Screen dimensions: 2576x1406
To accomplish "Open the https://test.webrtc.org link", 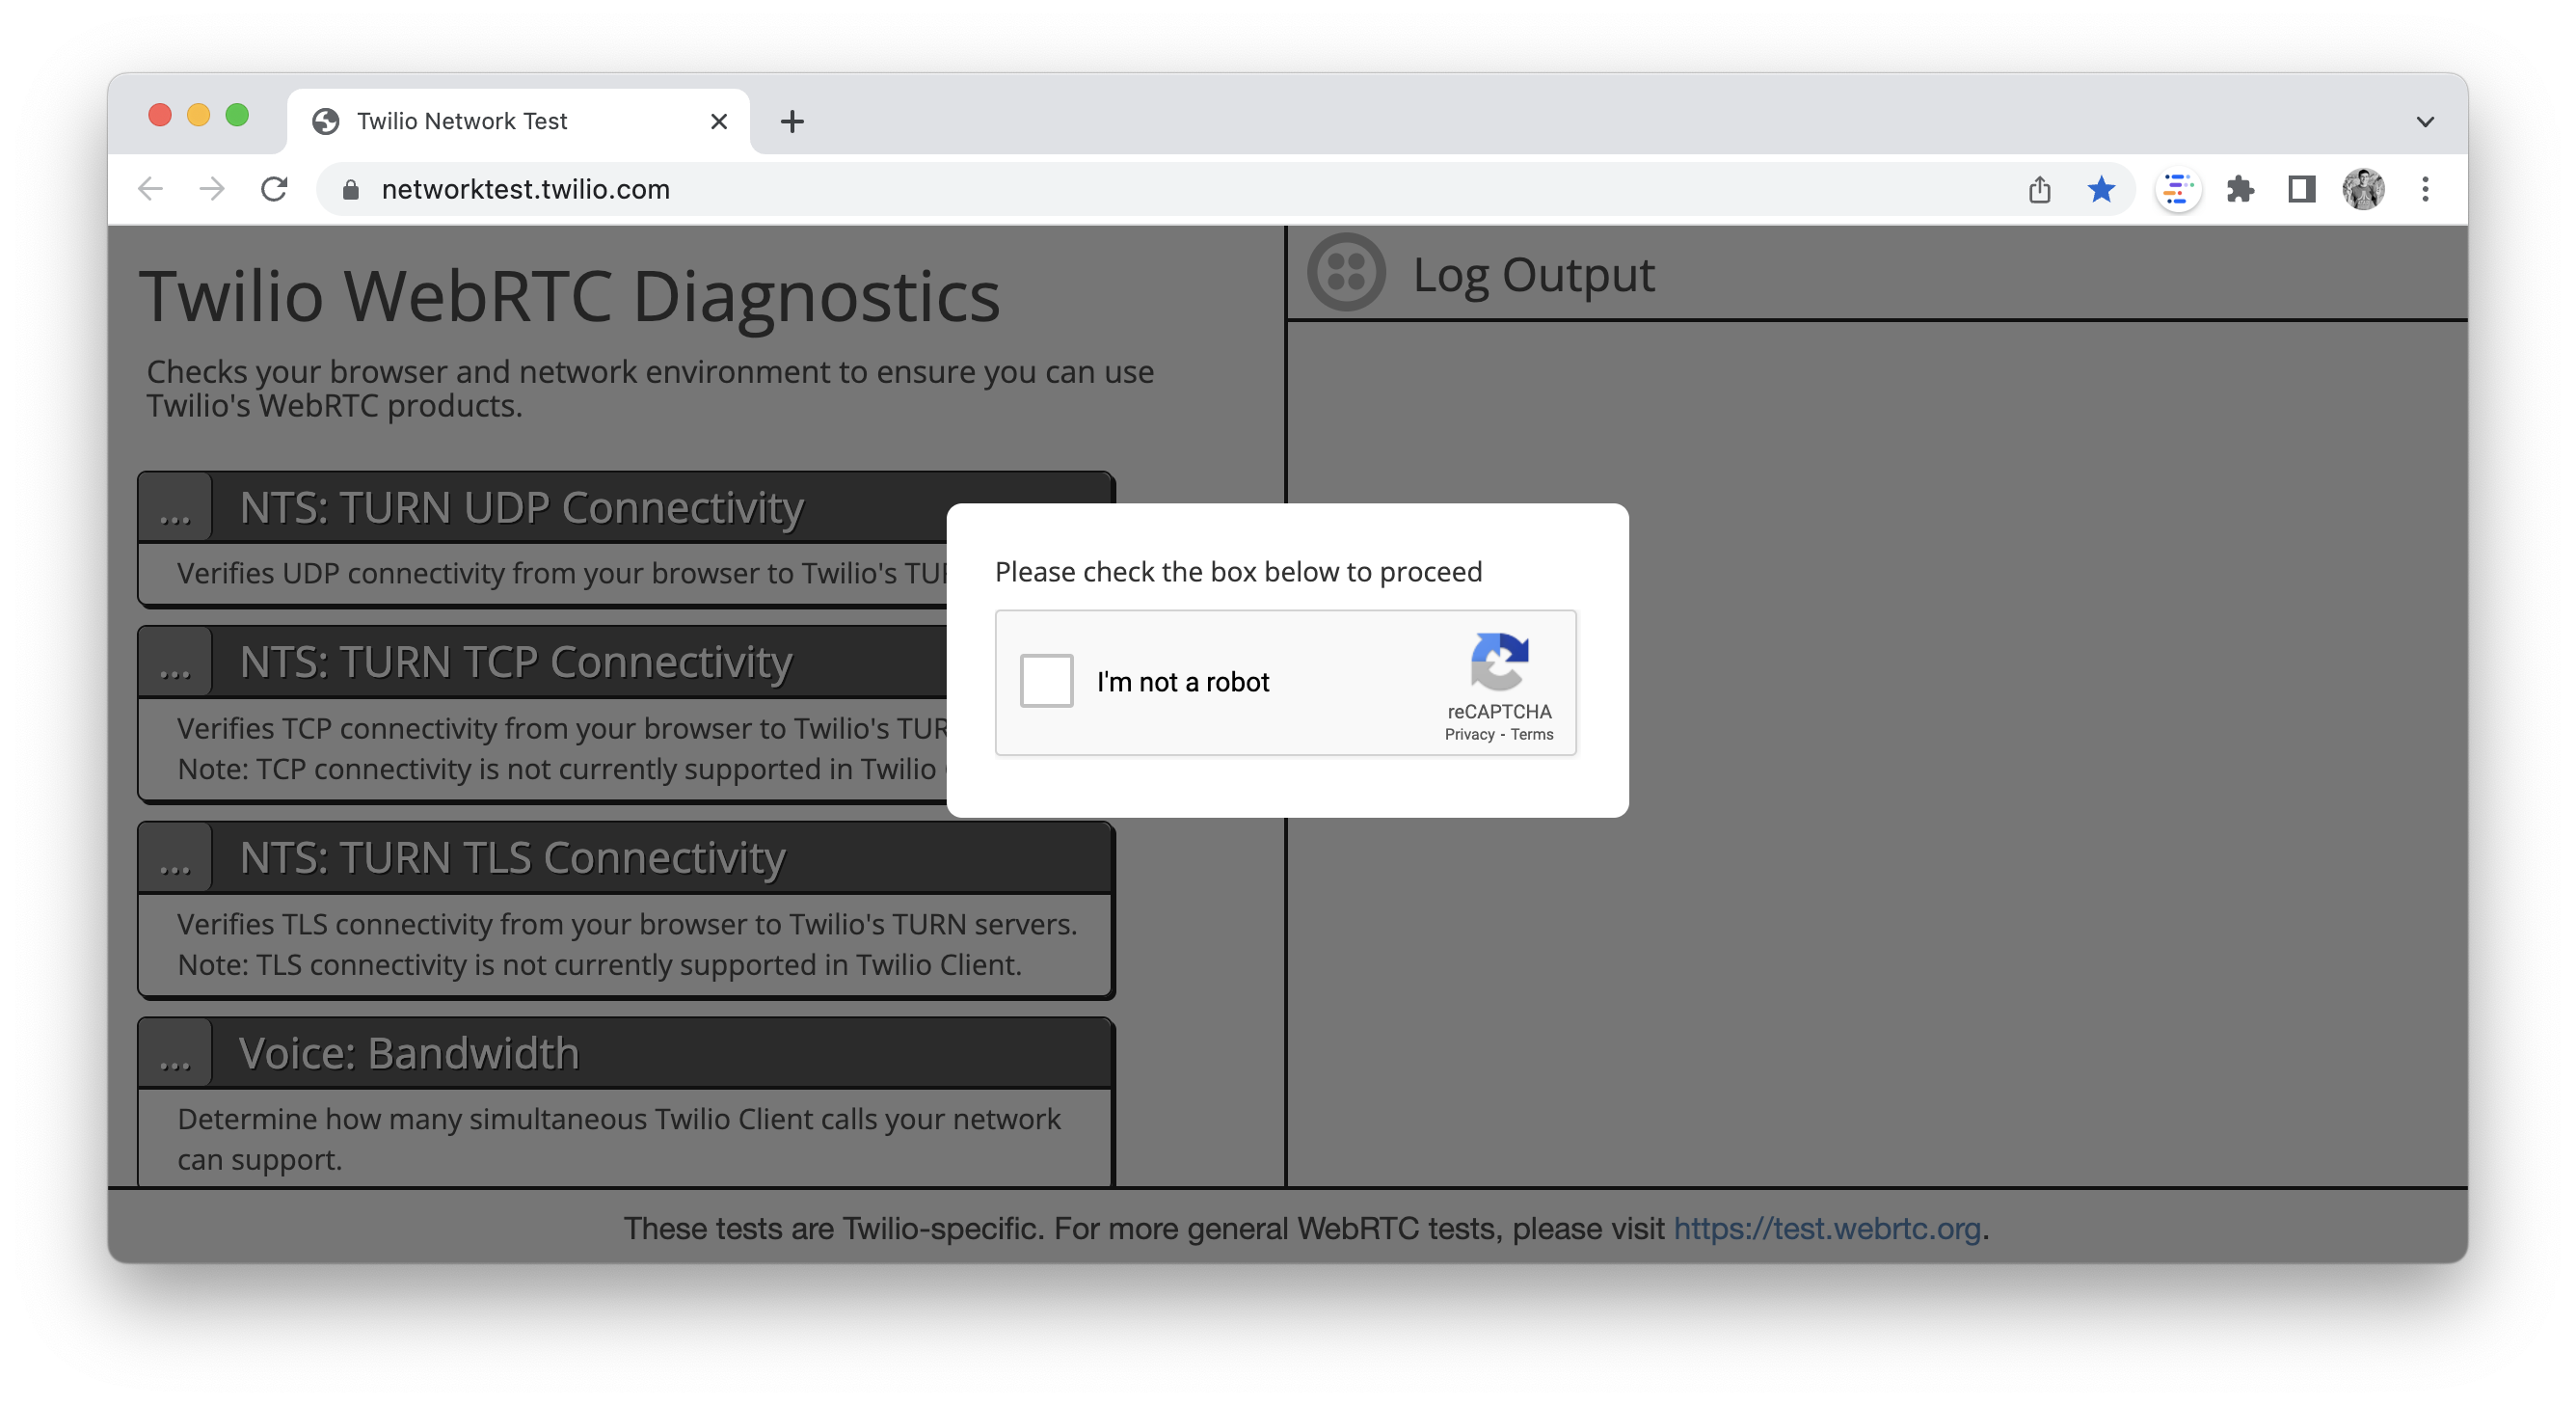I will coord(1828,1229).
